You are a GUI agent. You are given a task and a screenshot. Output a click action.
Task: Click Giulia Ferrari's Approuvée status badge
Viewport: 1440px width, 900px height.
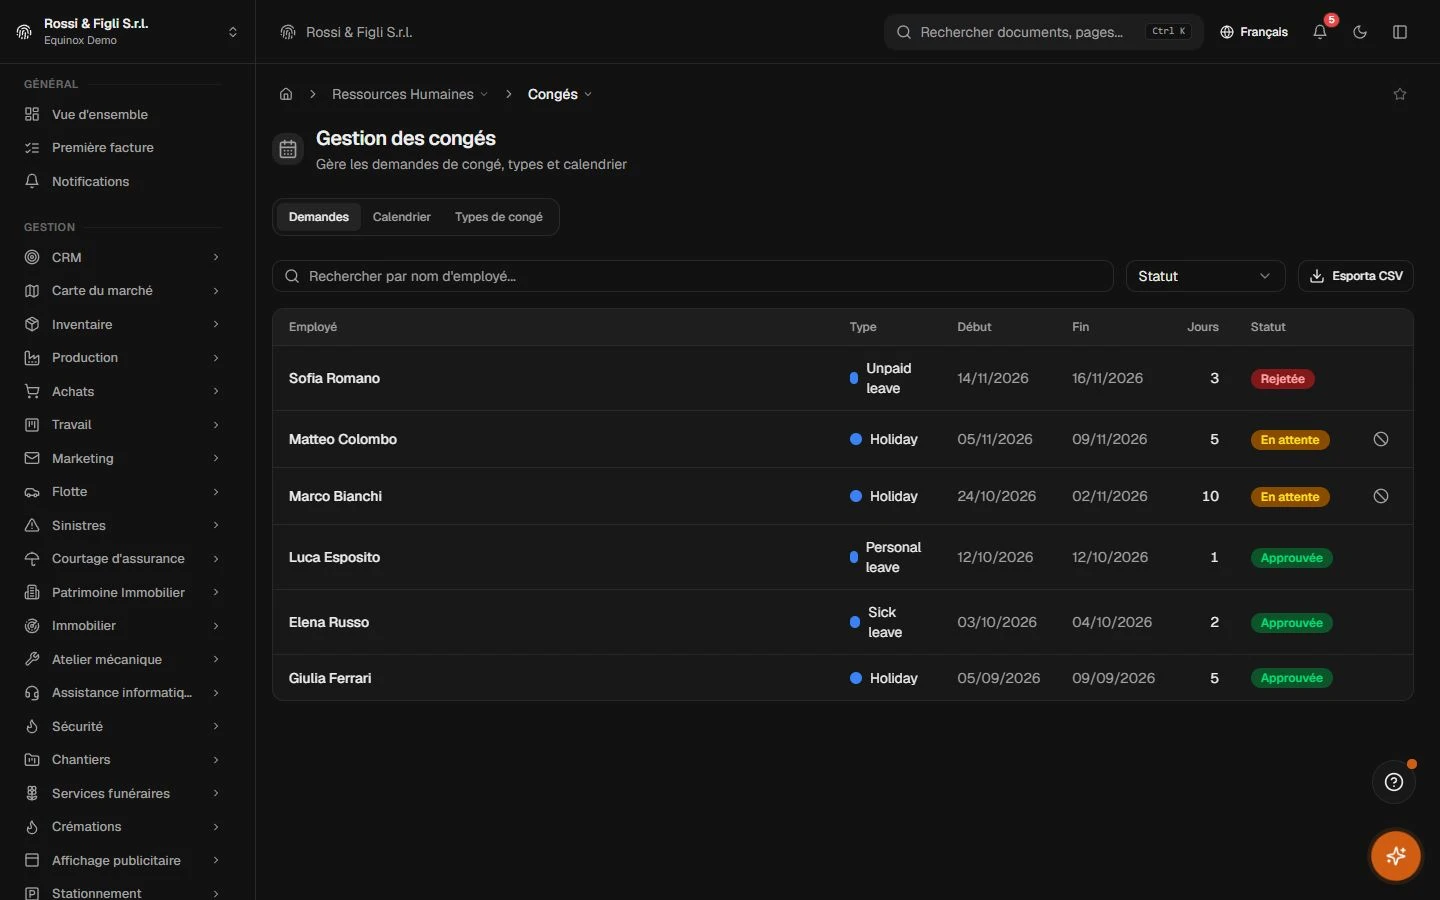(x=1292, y=678)
